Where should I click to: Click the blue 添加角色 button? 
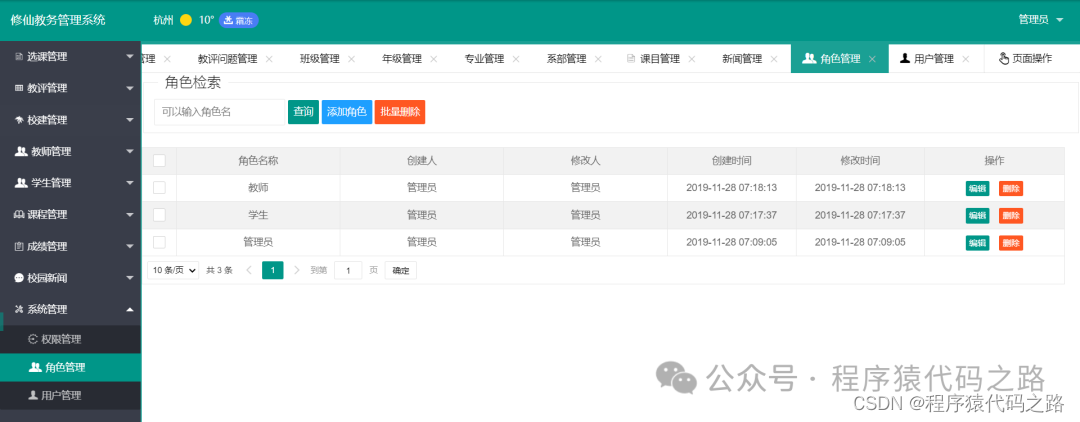pyautogui.click(x=346, y=112)
